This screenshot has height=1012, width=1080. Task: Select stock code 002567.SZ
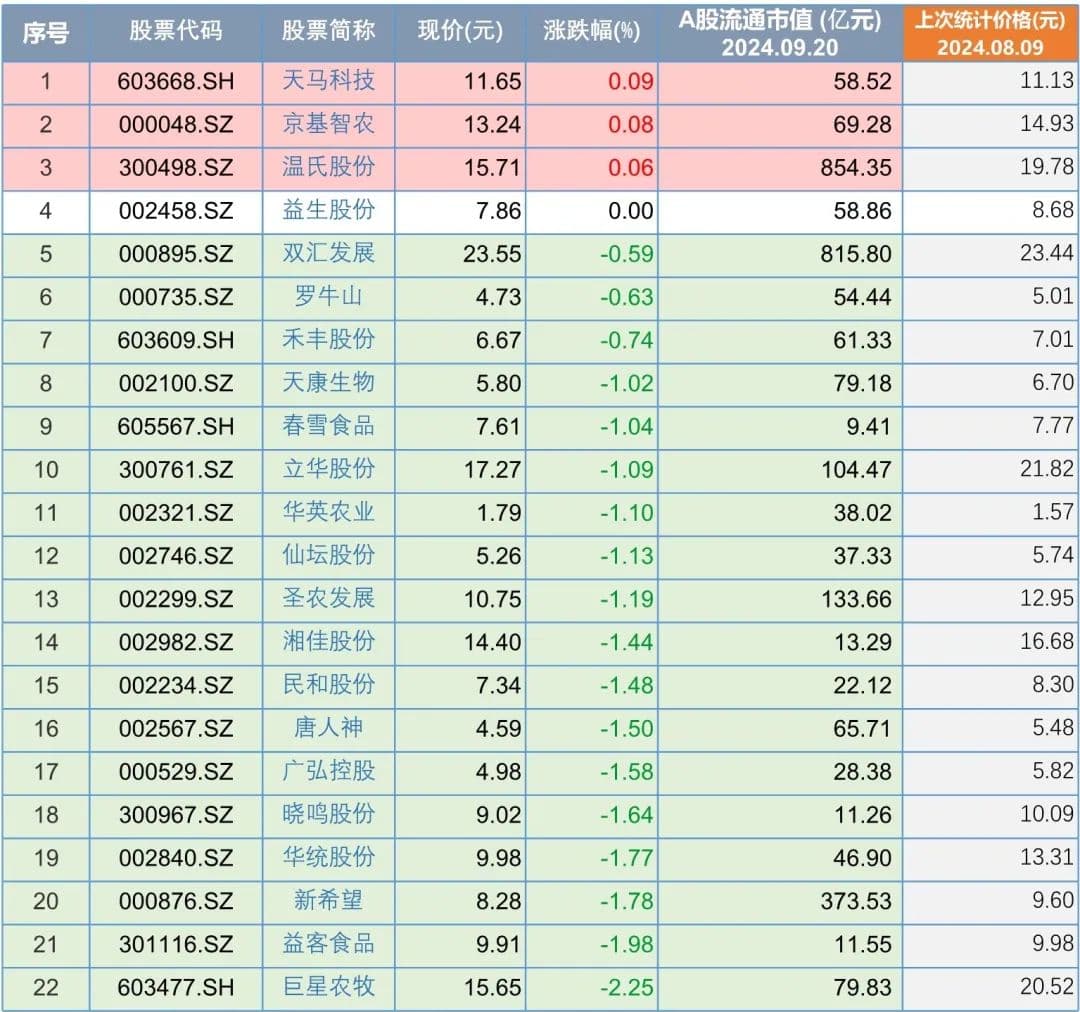(176, 729)
